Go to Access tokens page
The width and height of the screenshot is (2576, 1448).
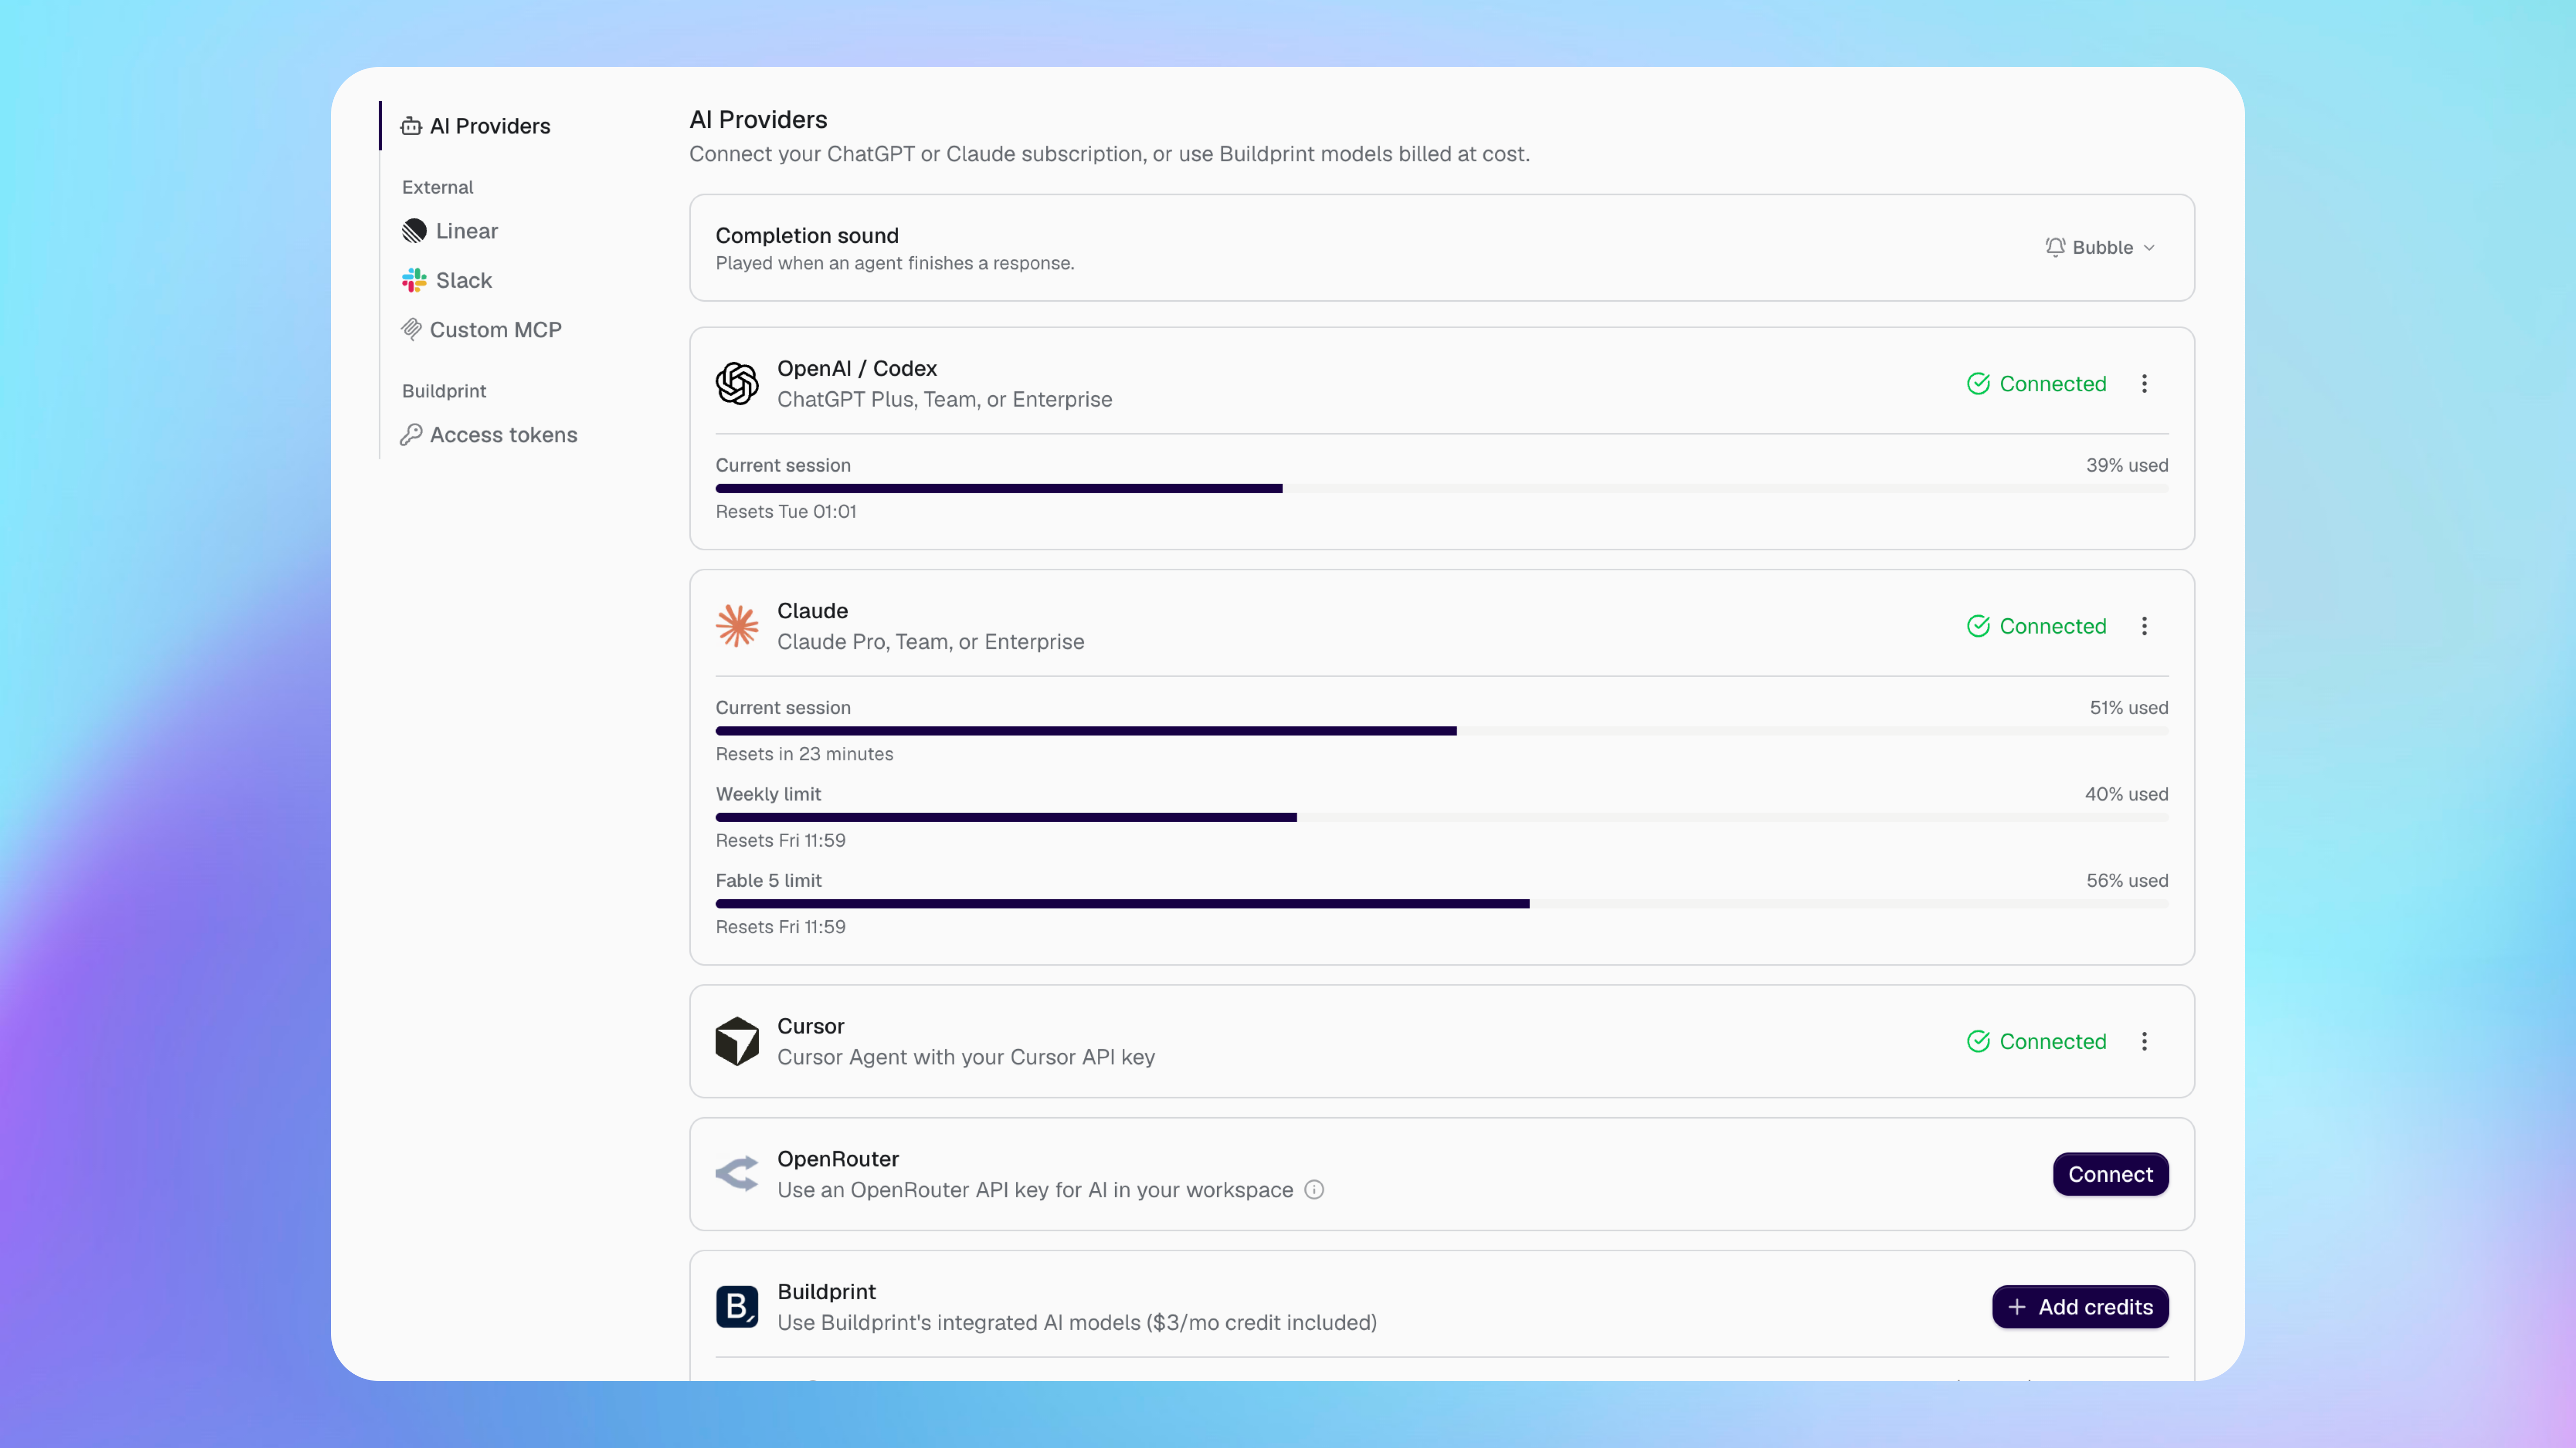coord(489,435)
